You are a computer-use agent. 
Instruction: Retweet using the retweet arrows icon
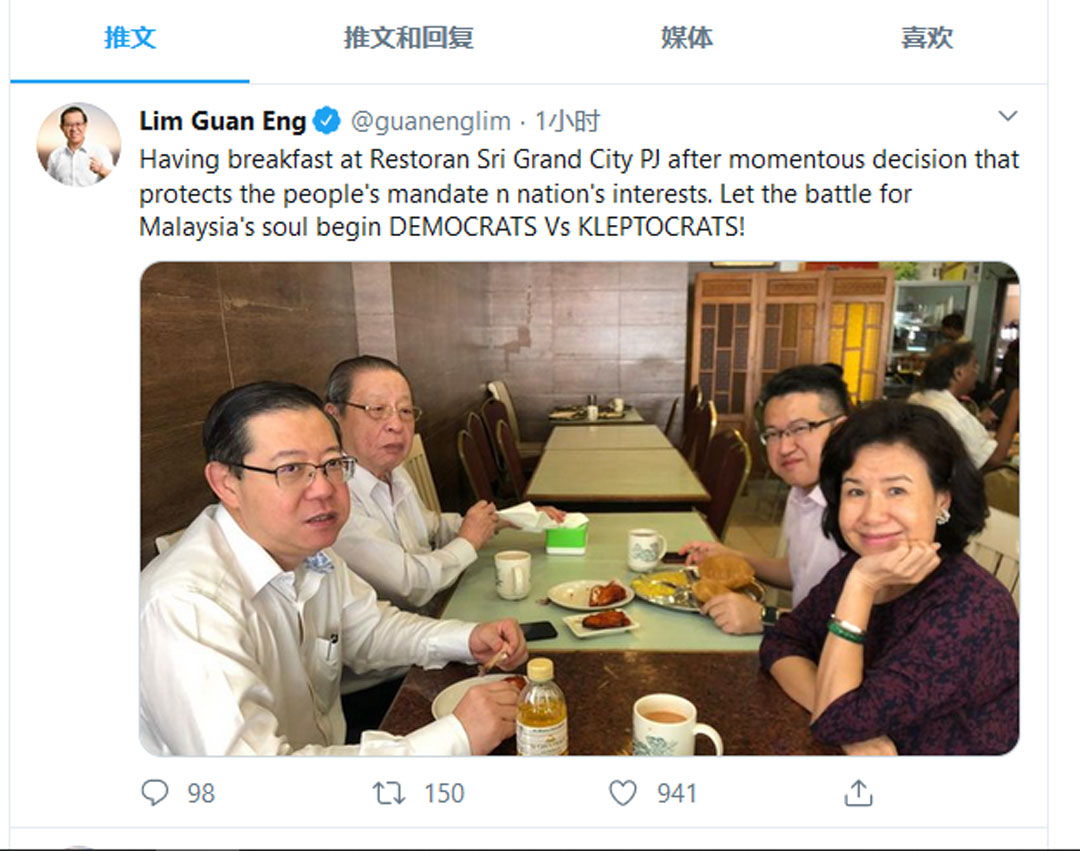coord(388,793)
